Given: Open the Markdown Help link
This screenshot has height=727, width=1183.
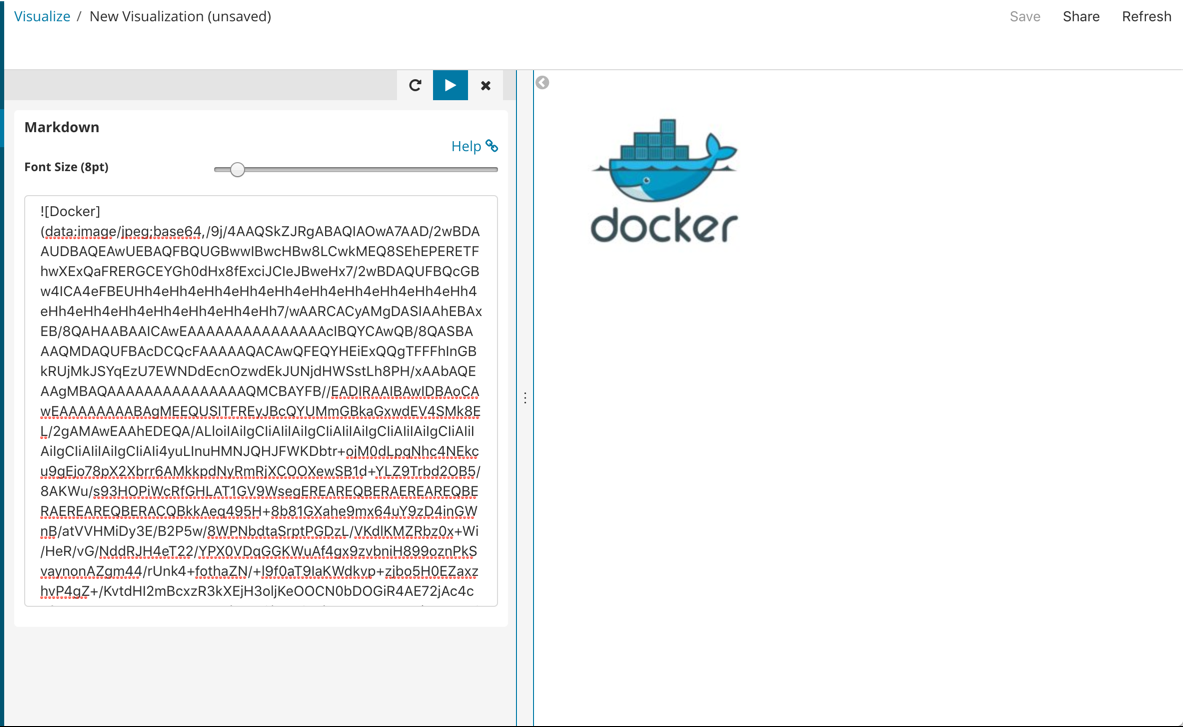Looking at the screenshot, I should click(466, 146).
